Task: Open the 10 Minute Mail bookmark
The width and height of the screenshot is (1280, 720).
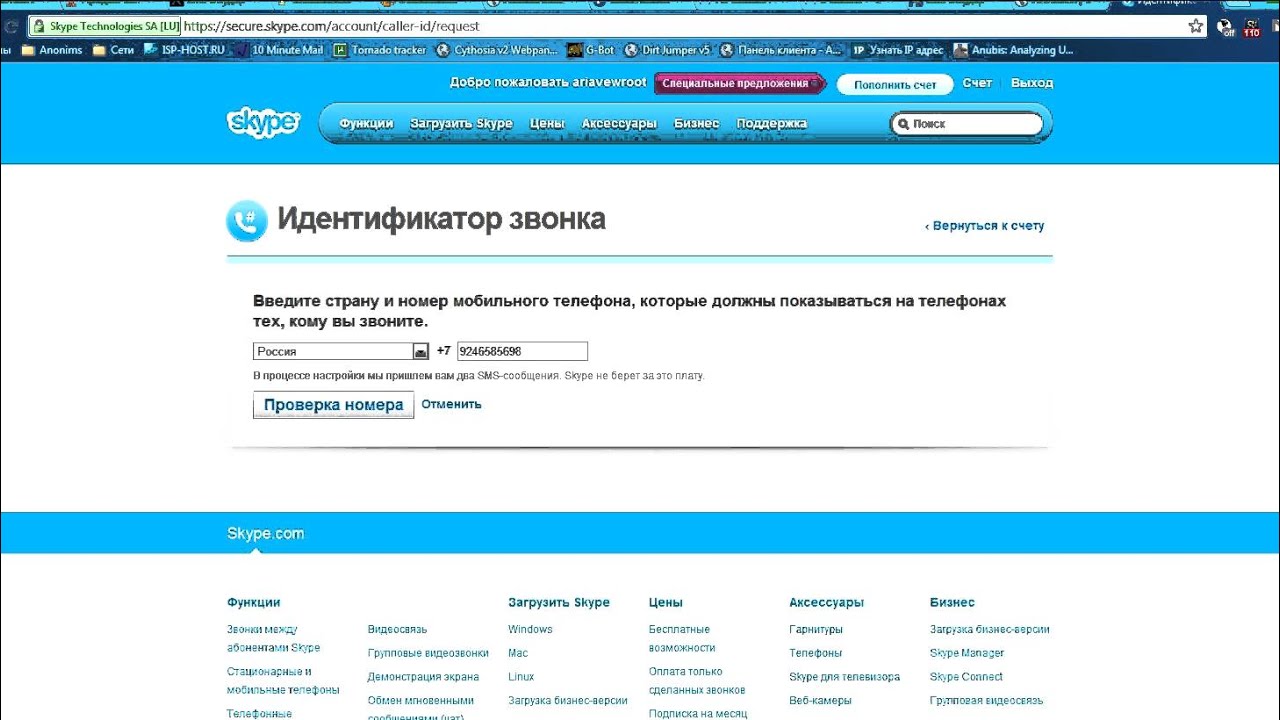Action: (279, 50)
